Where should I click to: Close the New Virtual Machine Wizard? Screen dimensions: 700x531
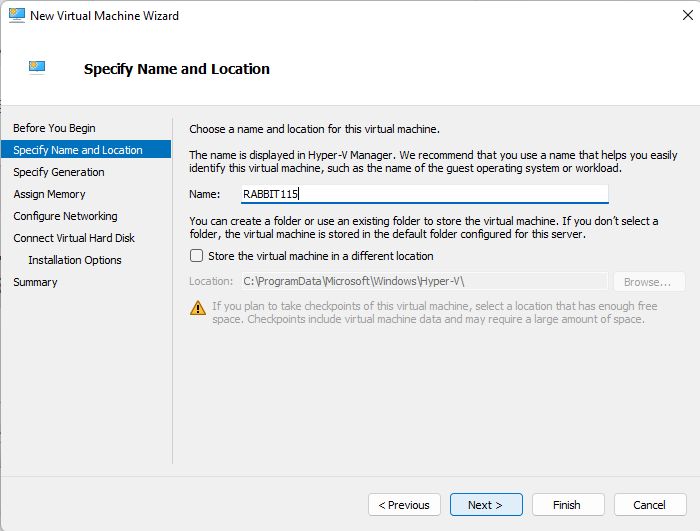click(x=688, y=15)
